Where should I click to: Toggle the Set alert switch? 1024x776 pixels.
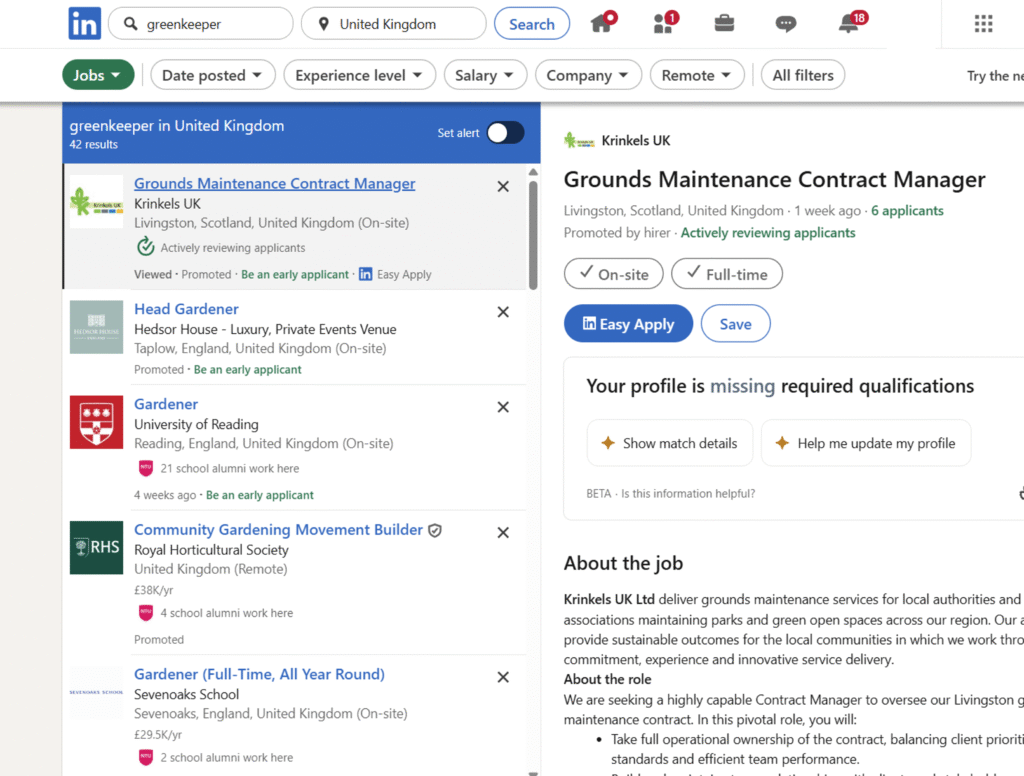(505, 133)
